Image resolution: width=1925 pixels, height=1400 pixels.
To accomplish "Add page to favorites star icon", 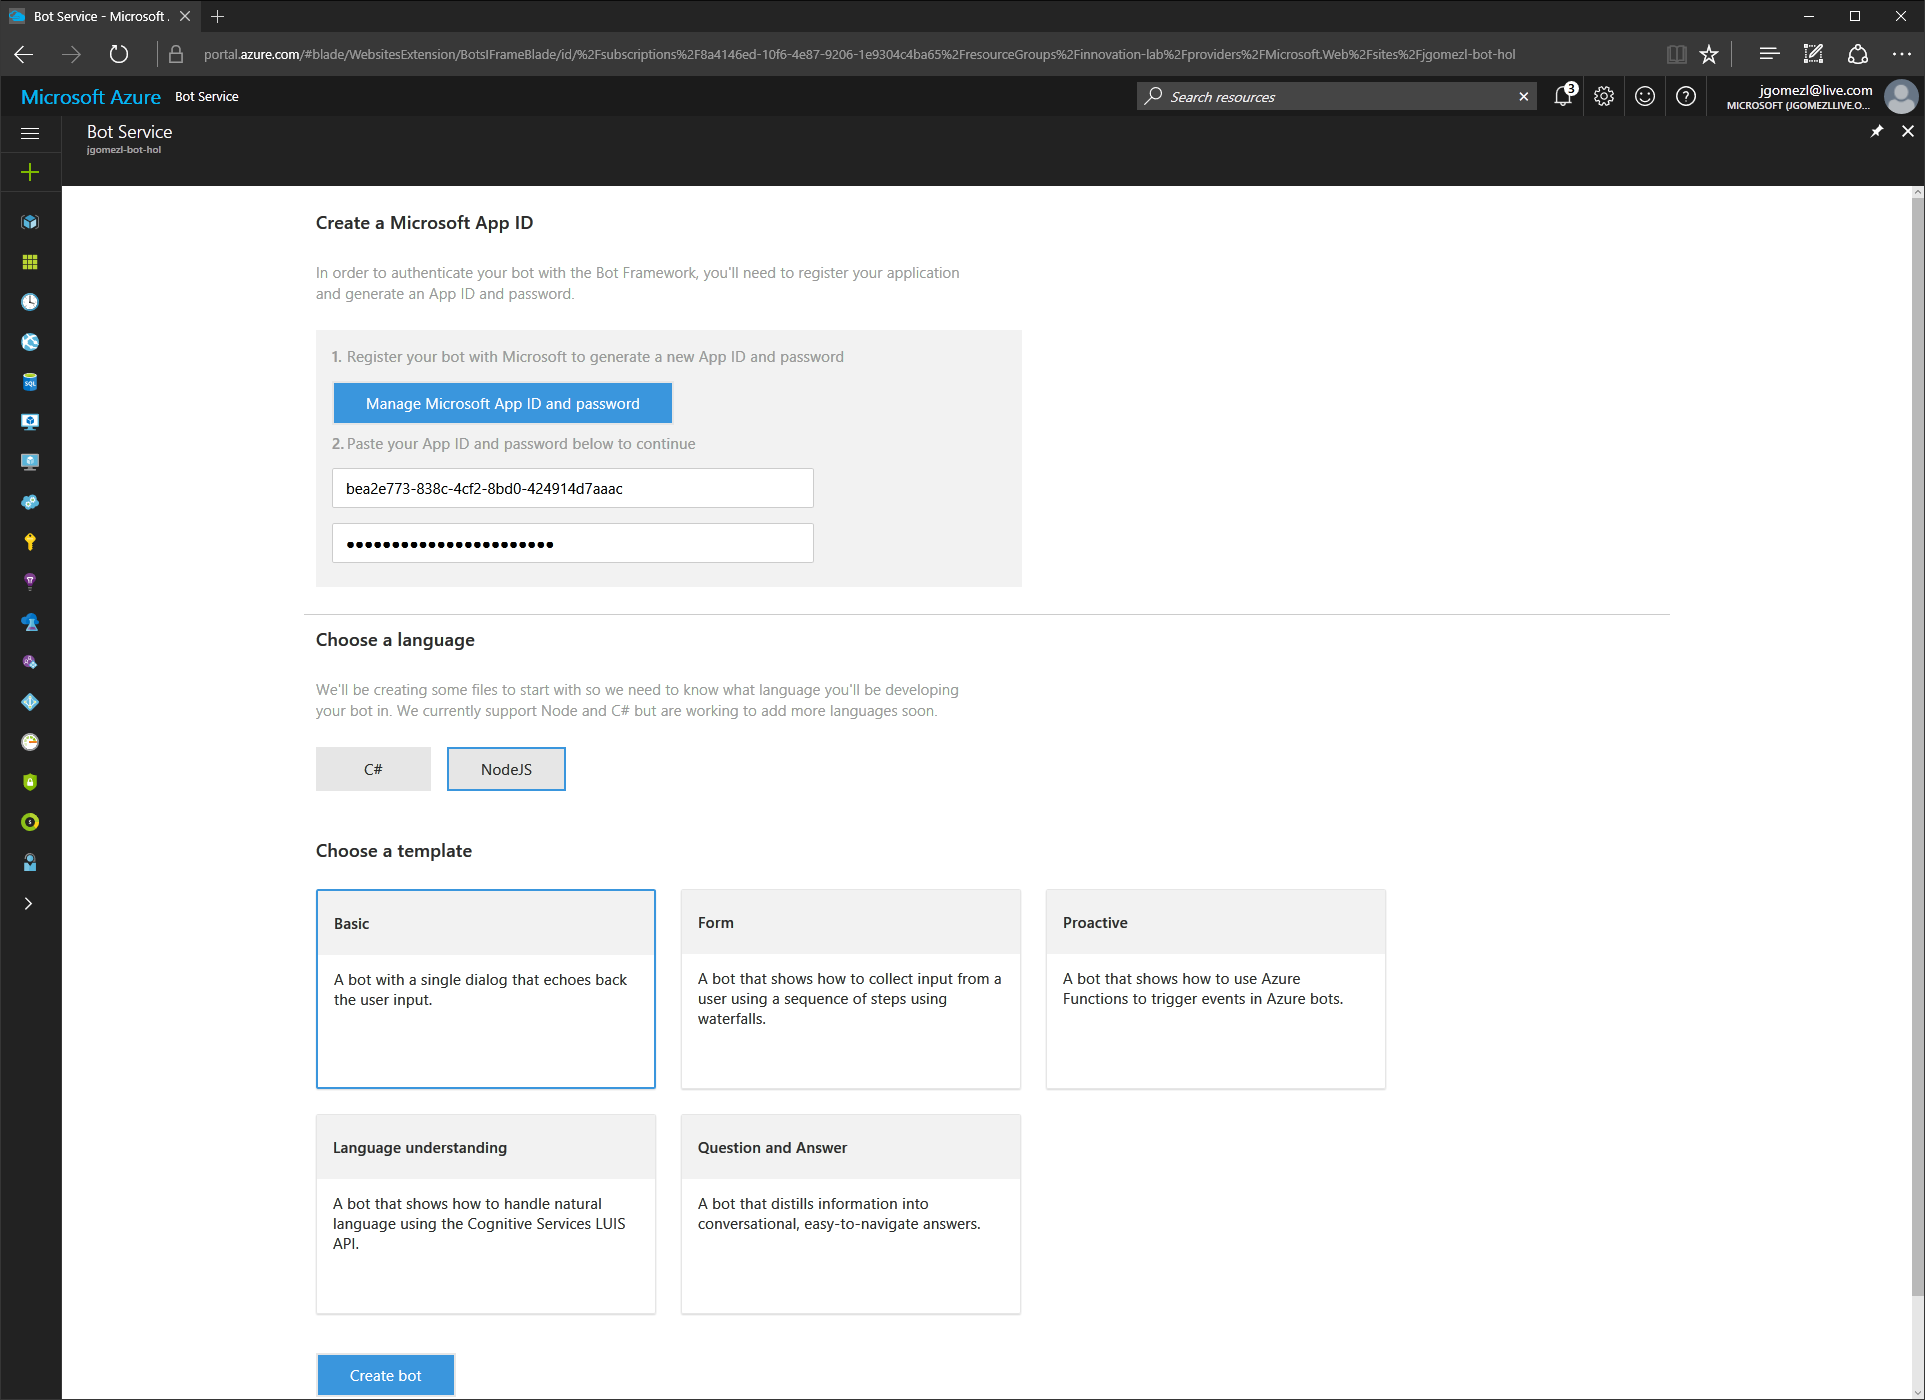I will tap(1709, 54).
